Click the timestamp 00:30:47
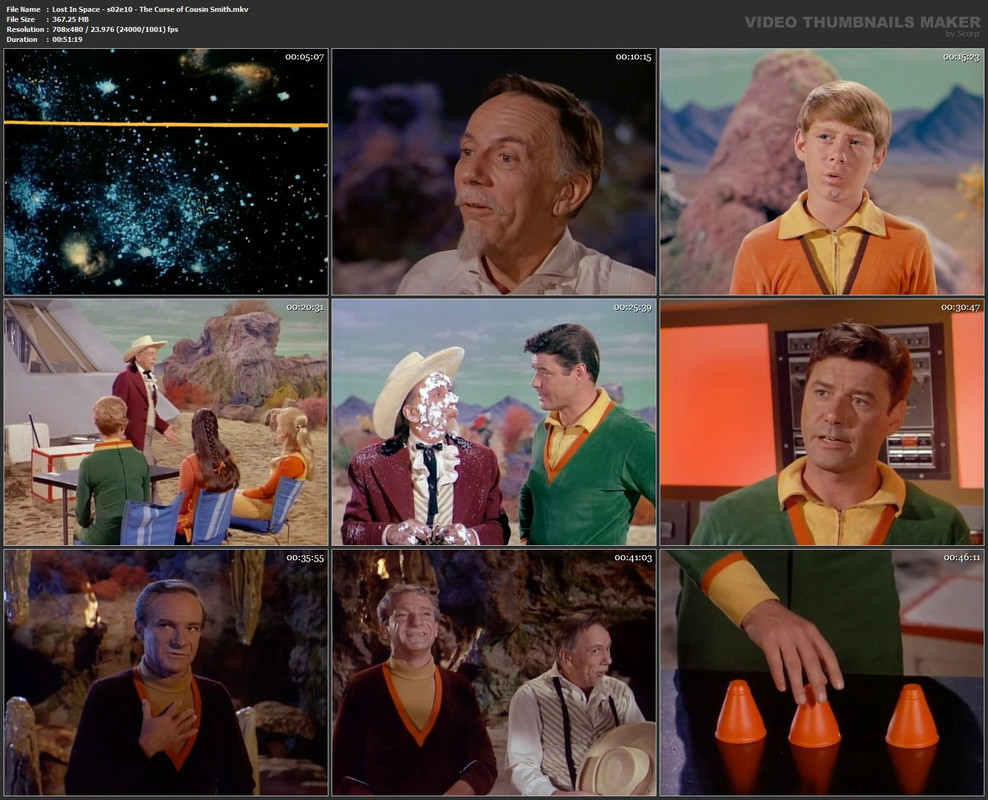The image size is (988, 800). 960,307
